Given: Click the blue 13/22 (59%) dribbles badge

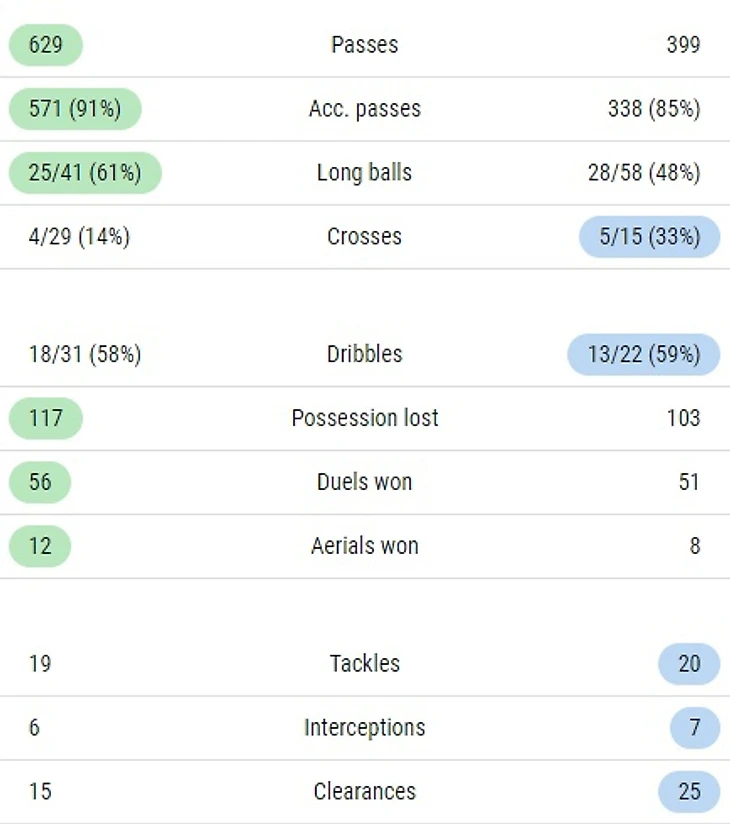Looking at the screenshot, I should [x=644, y=354].
